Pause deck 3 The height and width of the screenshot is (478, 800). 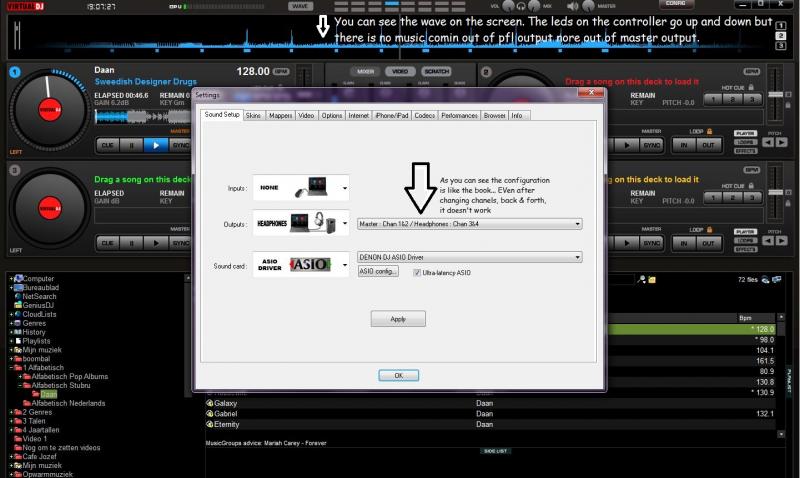tap(132, 243)
